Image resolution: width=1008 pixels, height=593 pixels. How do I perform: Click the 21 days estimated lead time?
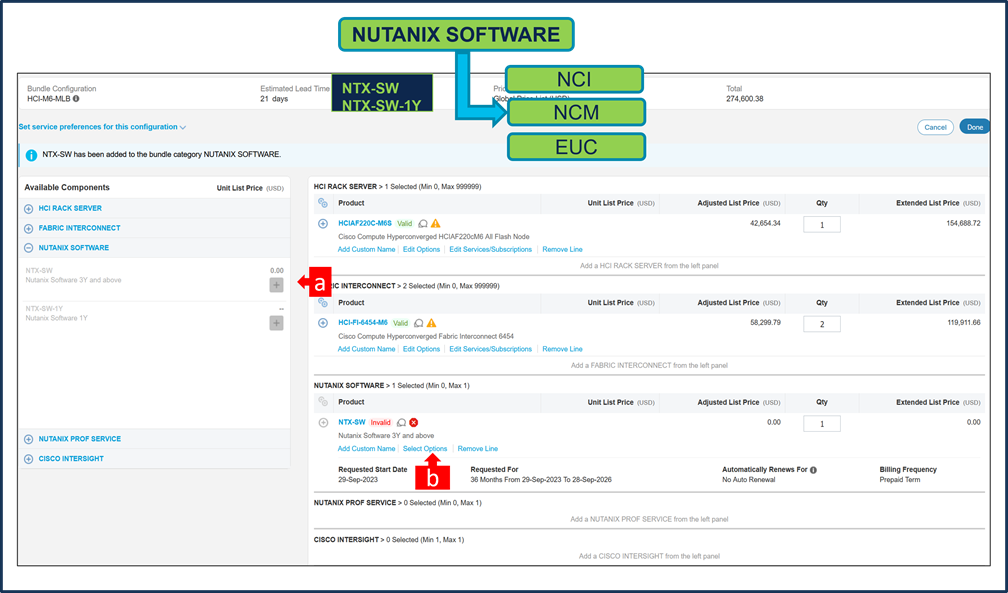pos(274,99)
